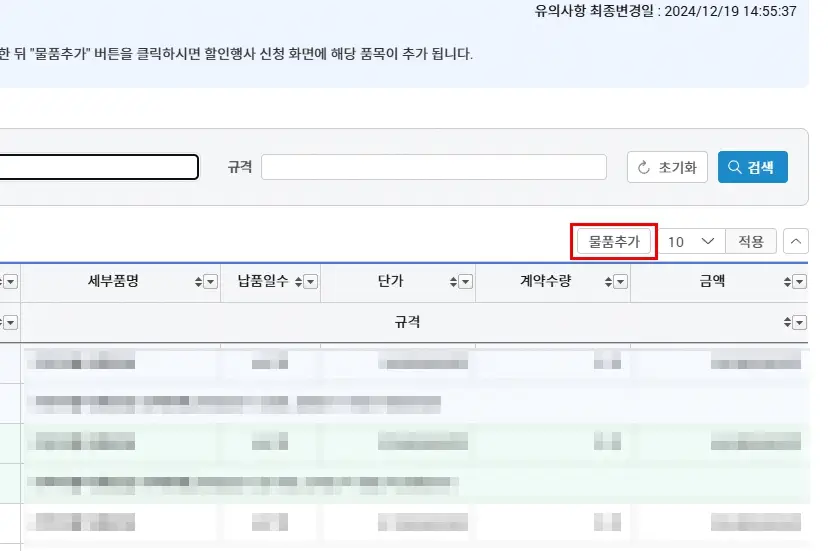The height and width of the screenshot is (551, 828).
Task: Collapse the grid using the chevron-up button
Action: (796, 242)
